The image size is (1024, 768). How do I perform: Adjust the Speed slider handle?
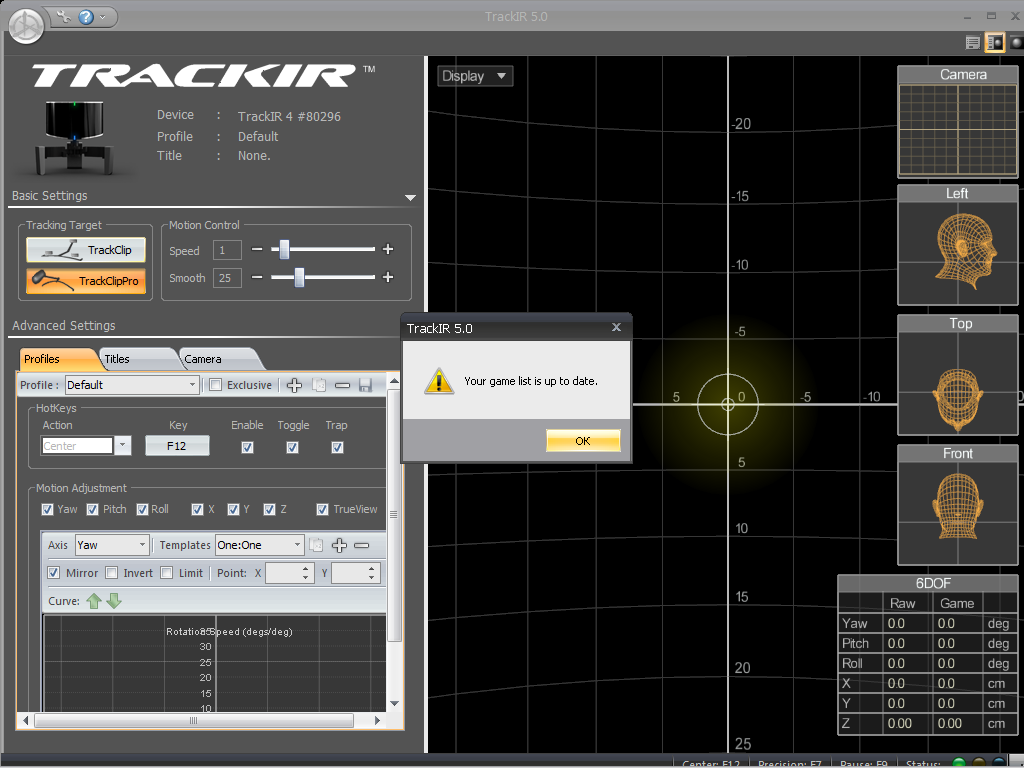284,249
